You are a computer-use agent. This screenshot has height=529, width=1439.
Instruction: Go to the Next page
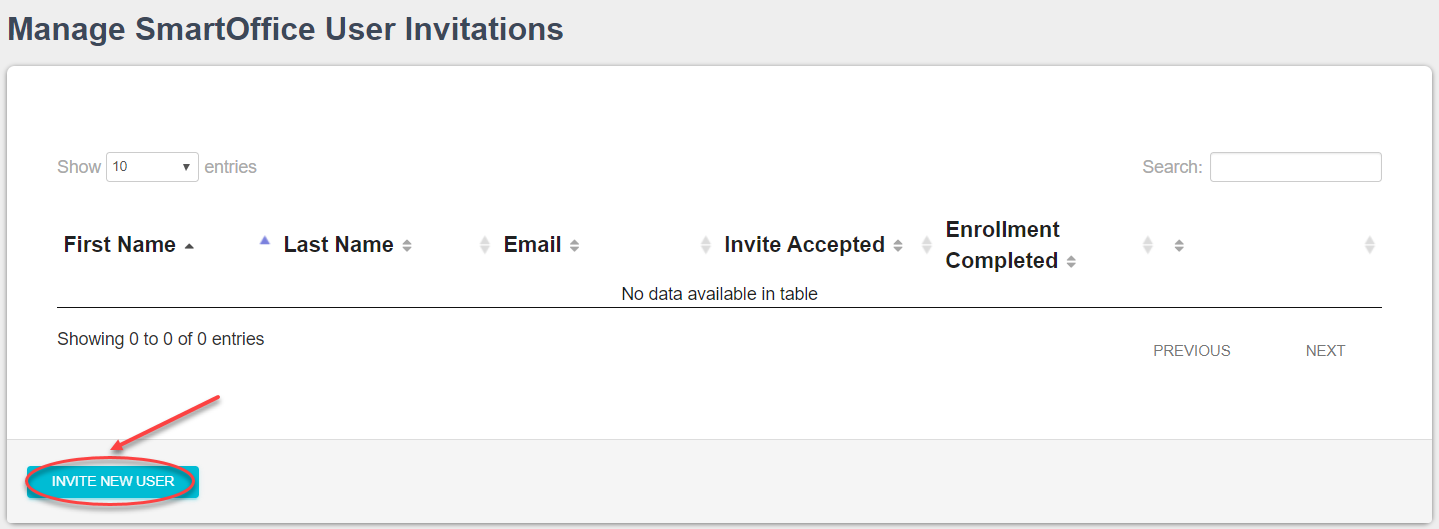1325,351
